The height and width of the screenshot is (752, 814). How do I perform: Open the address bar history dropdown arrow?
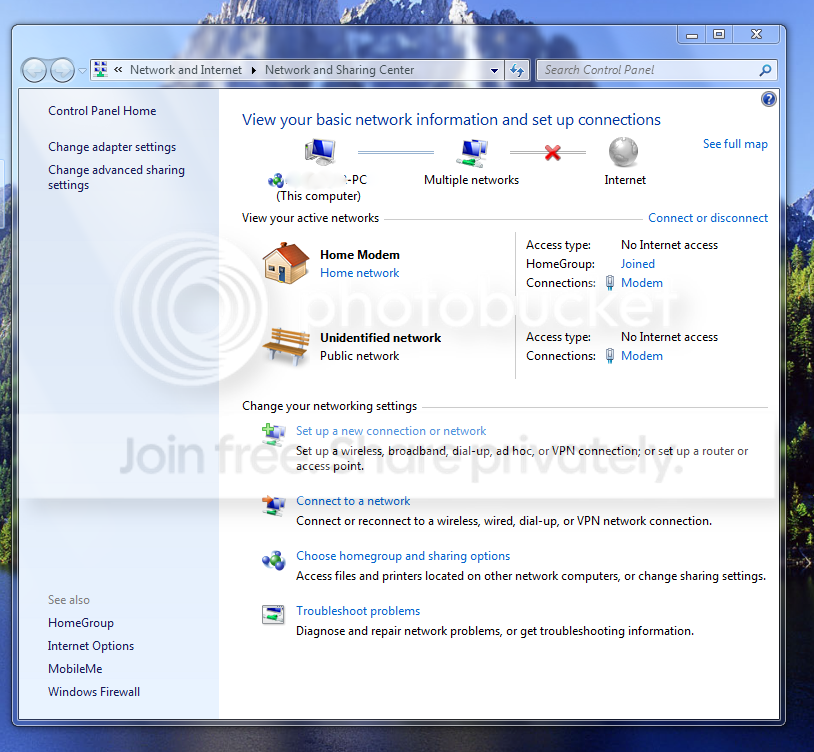494,71
